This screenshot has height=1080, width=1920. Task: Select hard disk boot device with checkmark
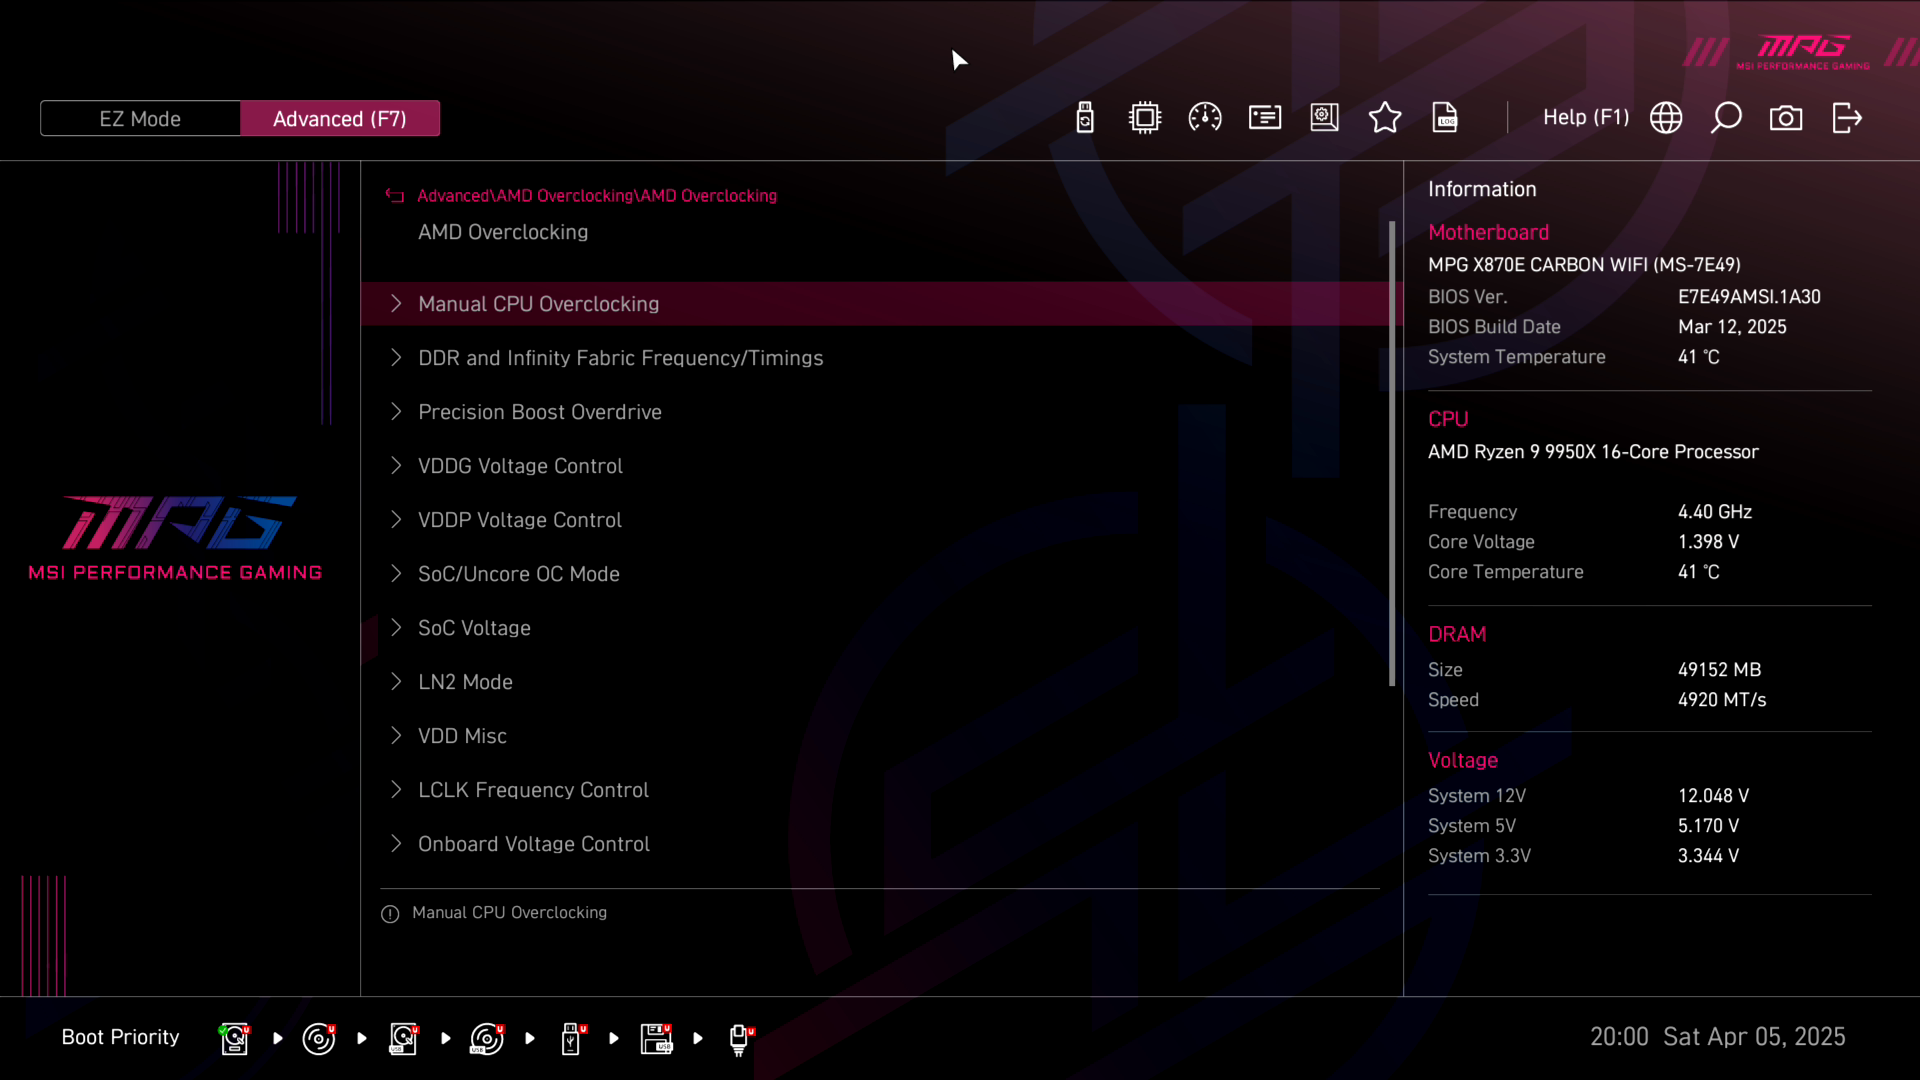tap(234, 1038)
